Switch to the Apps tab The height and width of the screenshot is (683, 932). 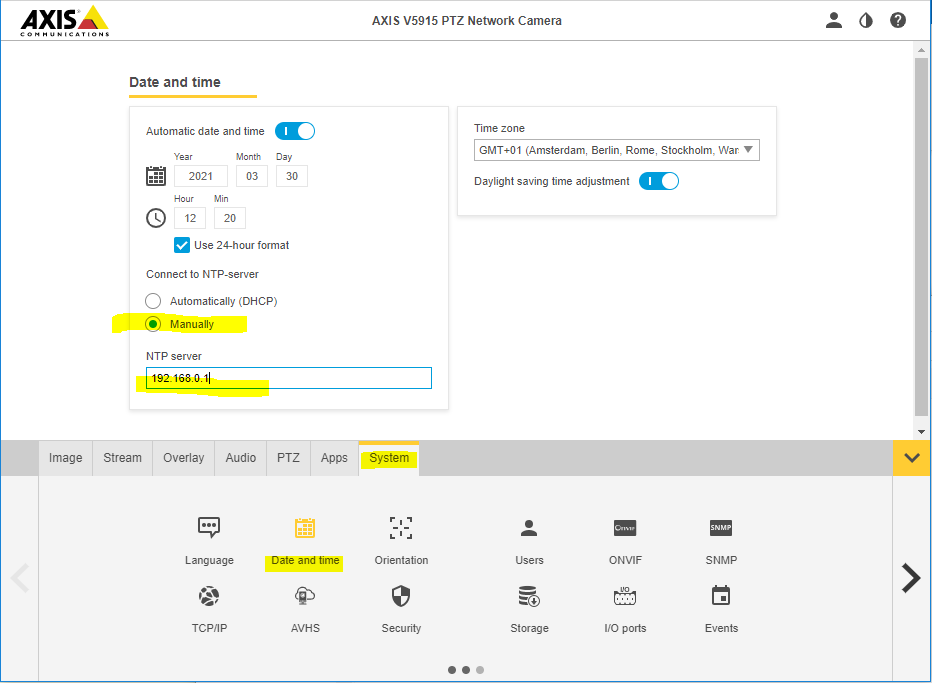click(334, 458)
